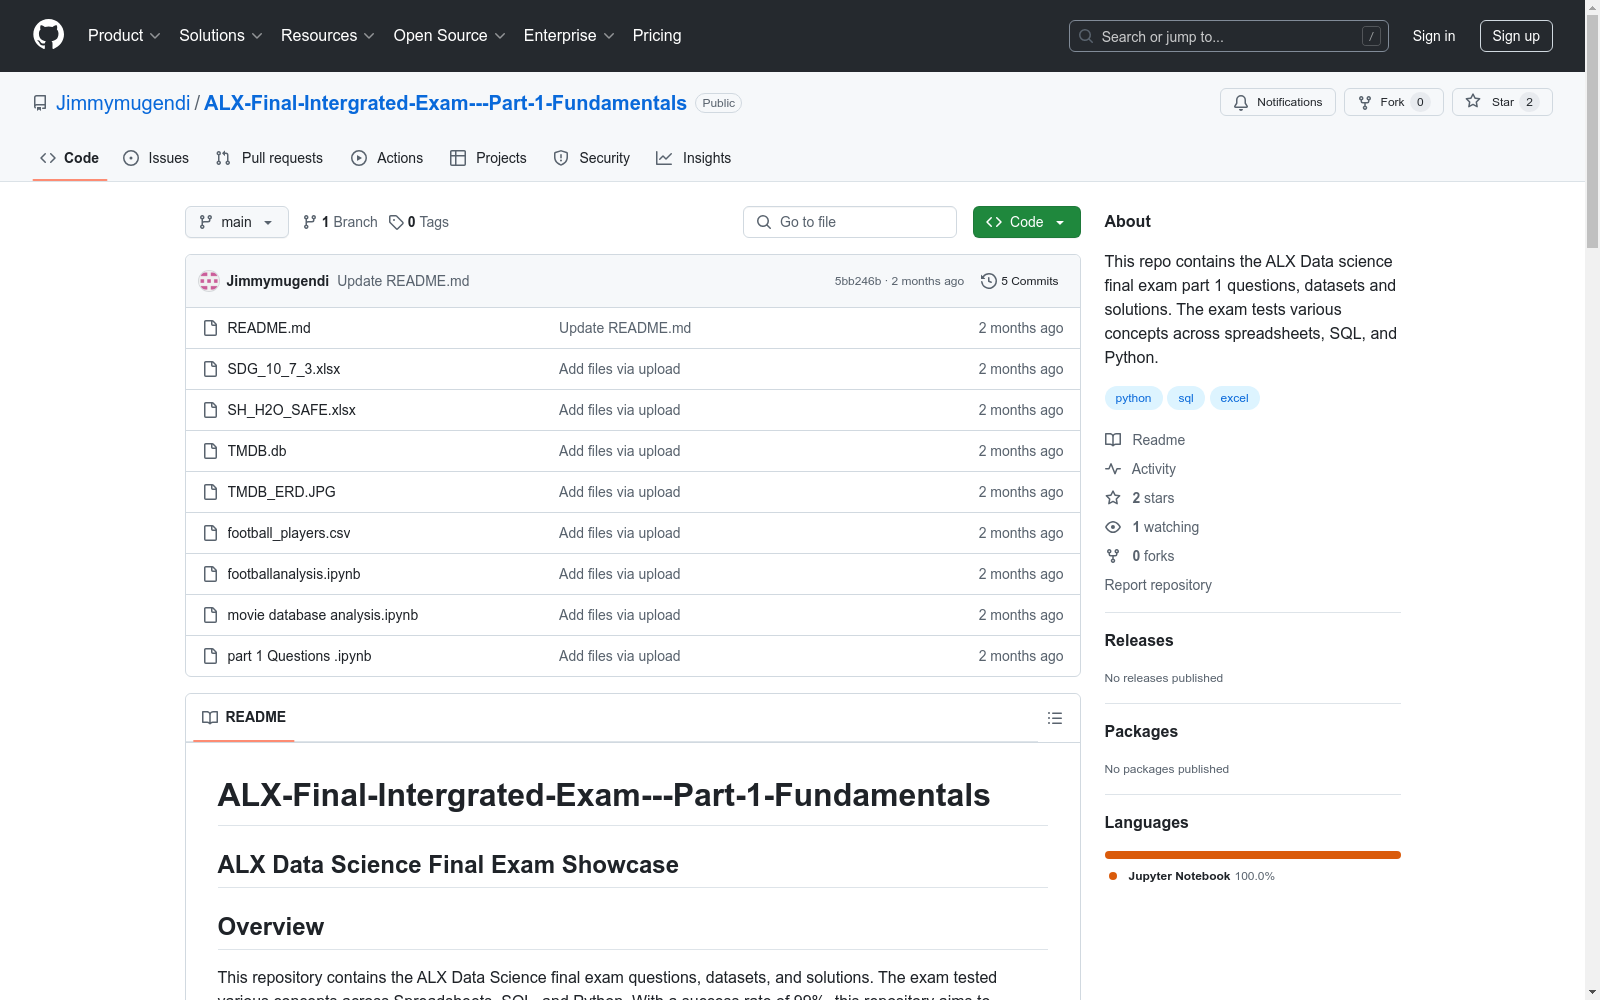The image size is (1600, 1000).
Task: Open commit hash 5bb246b
Action: 858,281
